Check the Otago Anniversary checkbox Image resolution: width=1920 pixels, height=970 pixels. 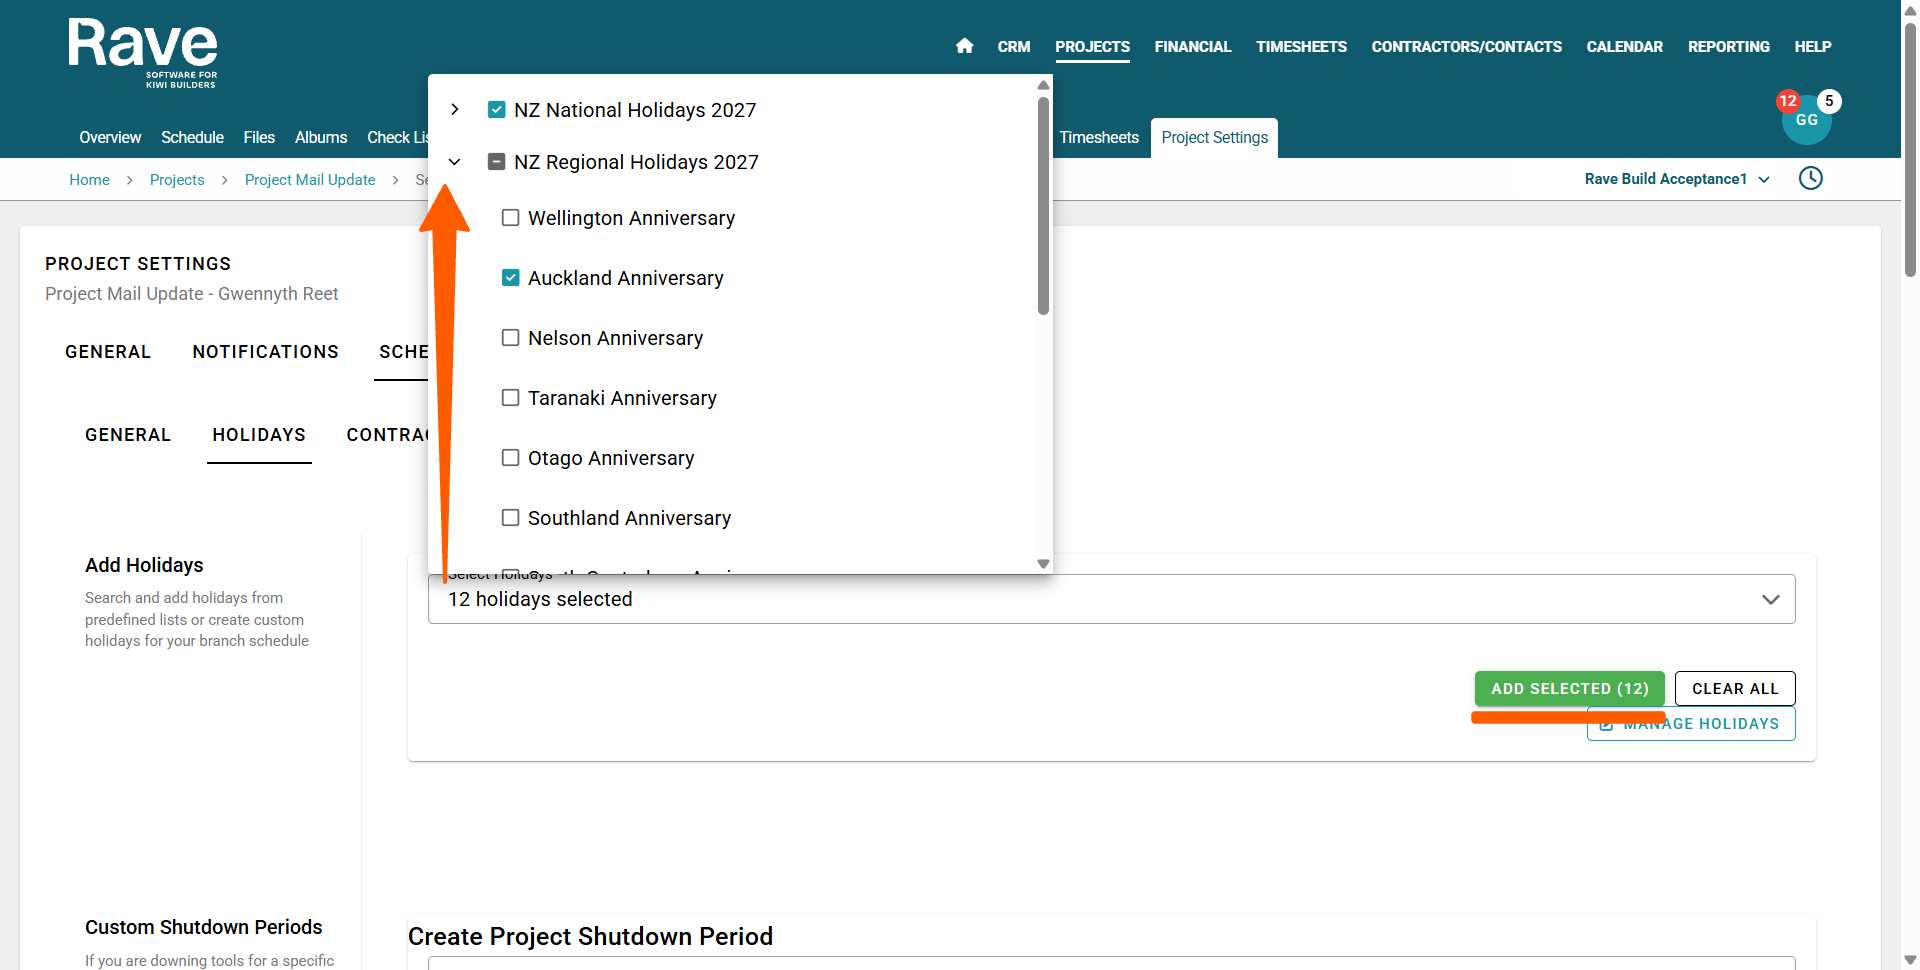pyautogui.click(x=510, y=458)
